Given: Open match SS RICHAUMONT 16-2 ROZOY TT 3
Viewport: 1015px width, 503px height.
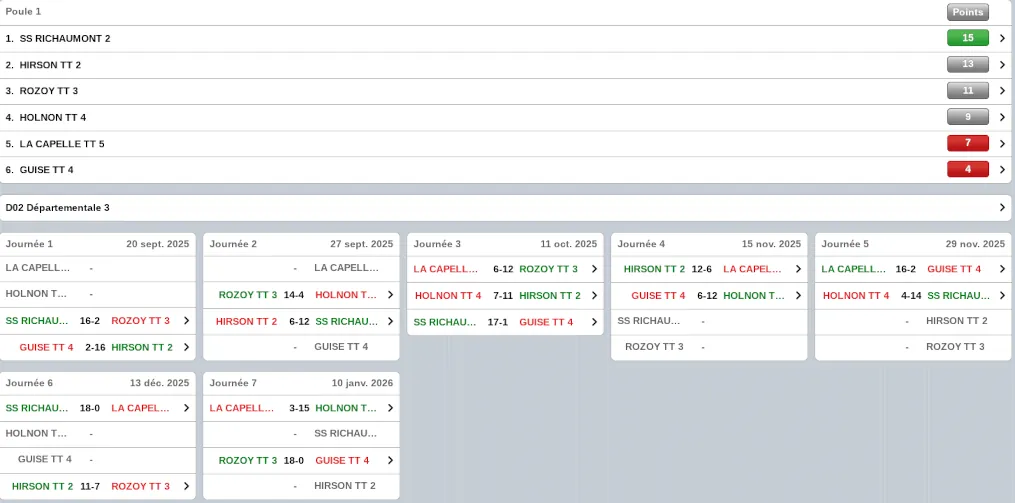Looking at the screenshot, I should click(98, 321).
